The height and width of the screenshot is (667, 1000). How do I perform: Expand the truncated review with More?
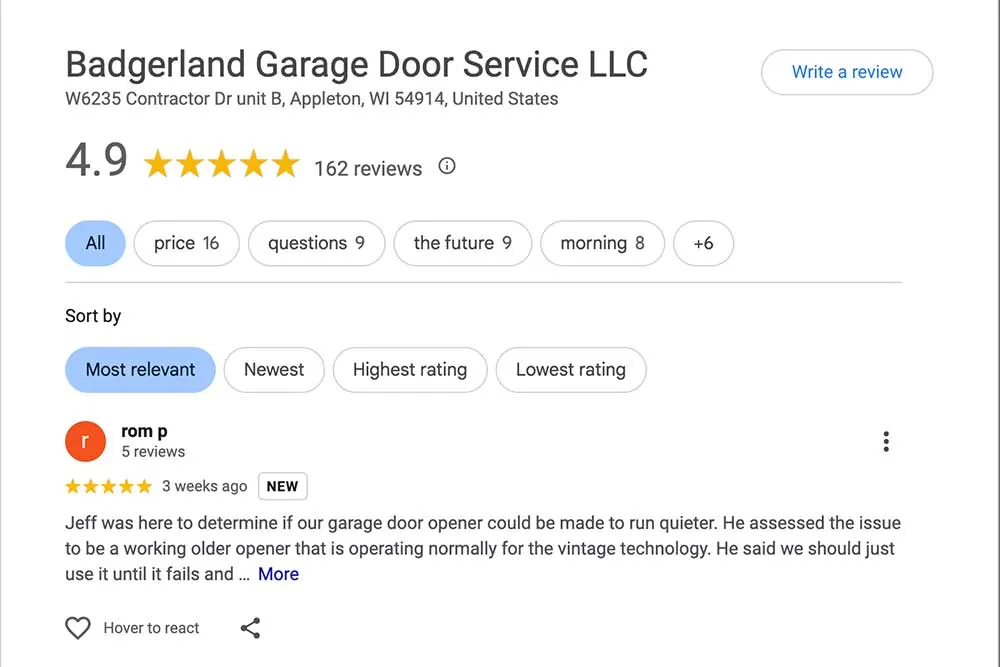(x=278, y=573)
